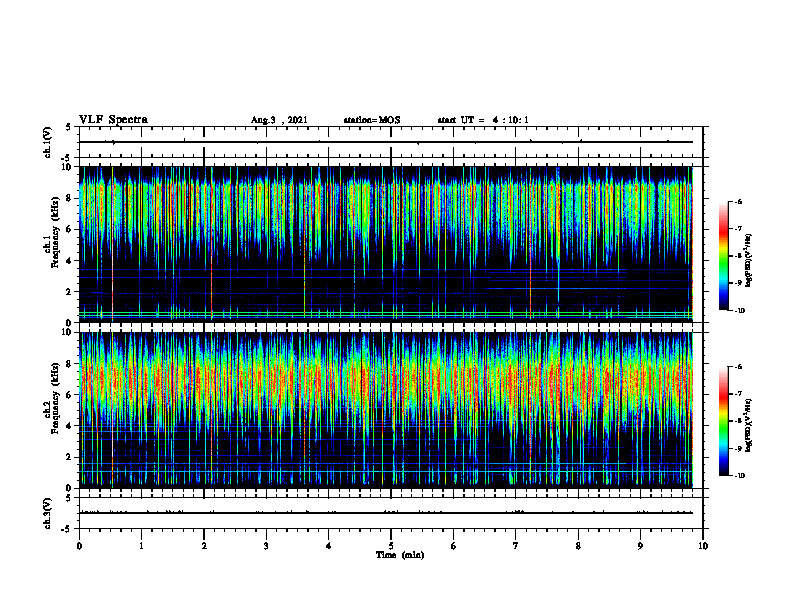Click the time axis tick label '0'
This screenshot has height=612, width=792.
tap(79, 546)
